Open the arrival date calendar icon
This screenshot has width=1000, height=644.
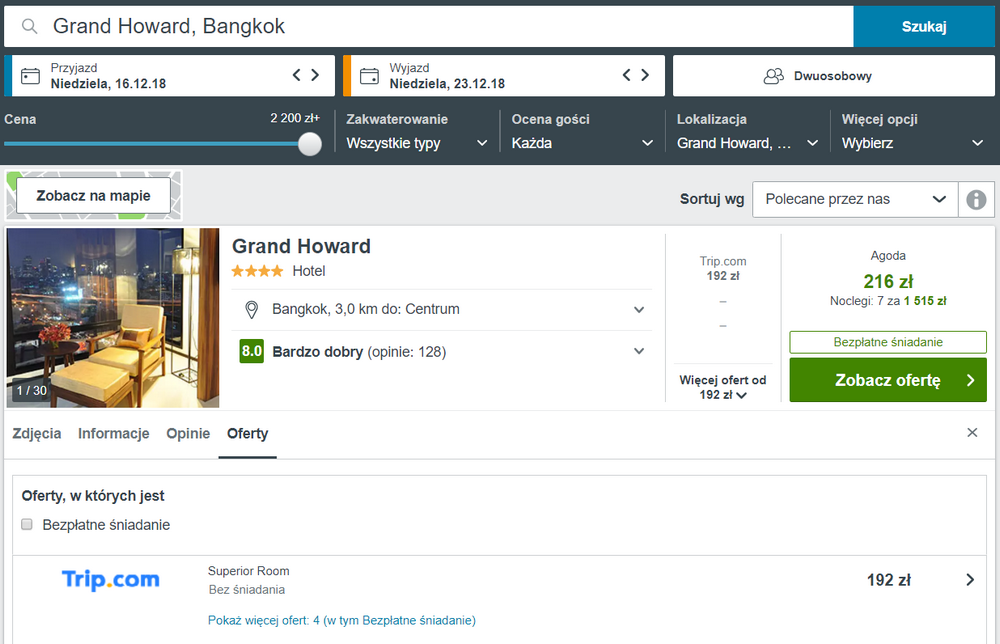pyautogui.click(x=30, y=76)
